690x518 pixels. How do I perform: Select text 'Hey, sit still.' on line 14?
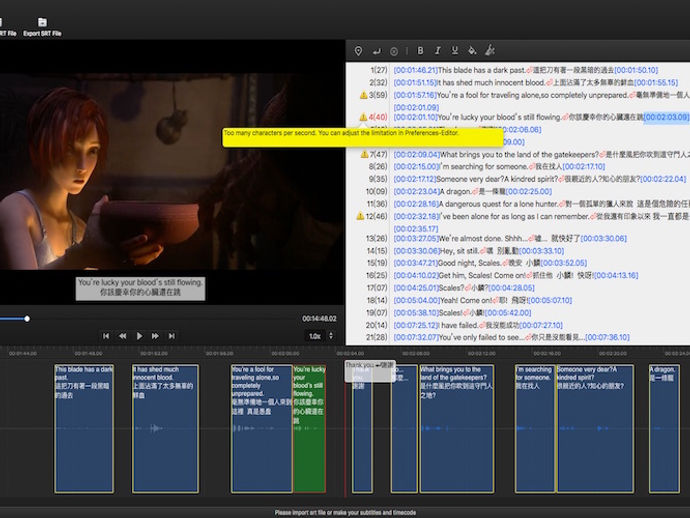pos(459,251)
